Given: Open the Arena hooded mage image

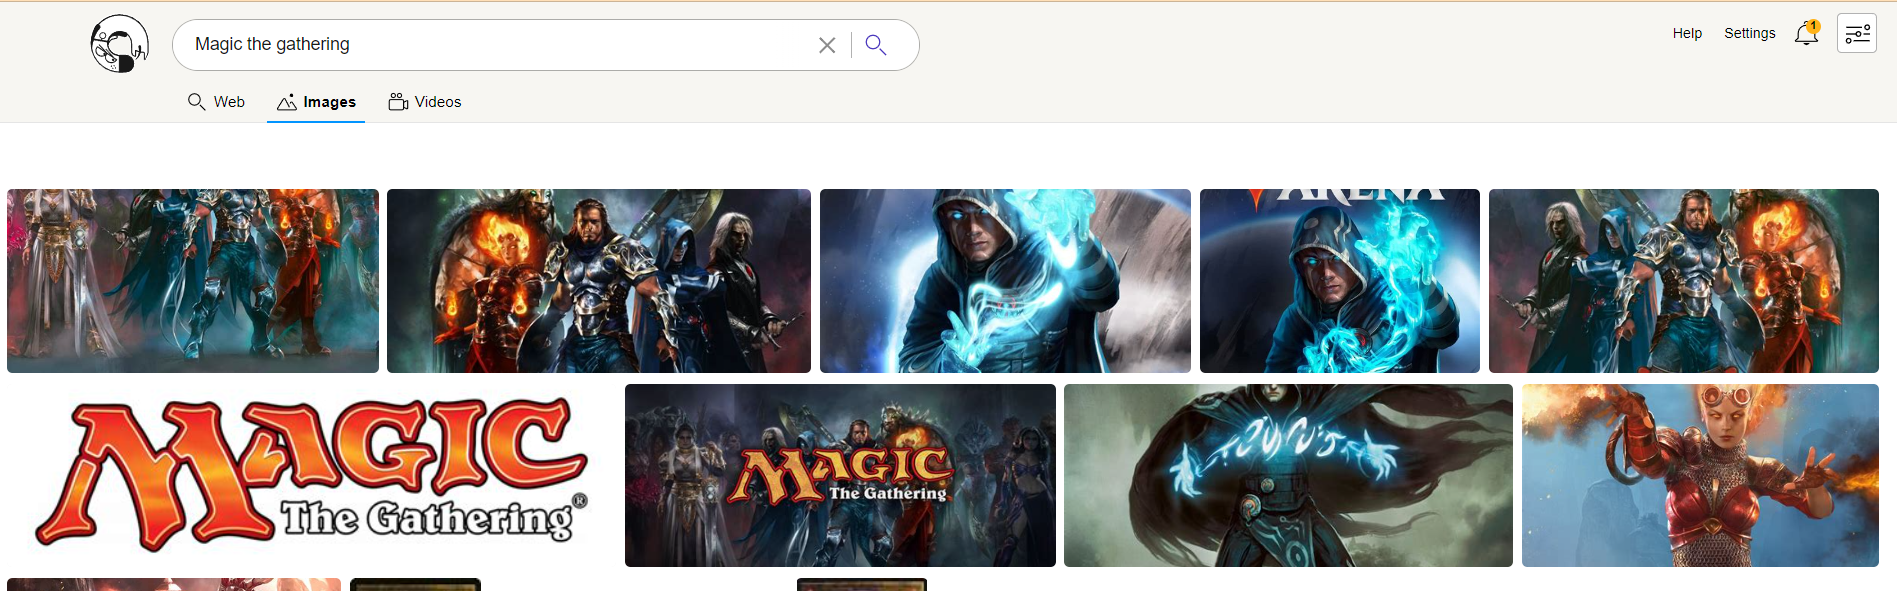Looking at the screenshot, I should [x=1340, y=281].
